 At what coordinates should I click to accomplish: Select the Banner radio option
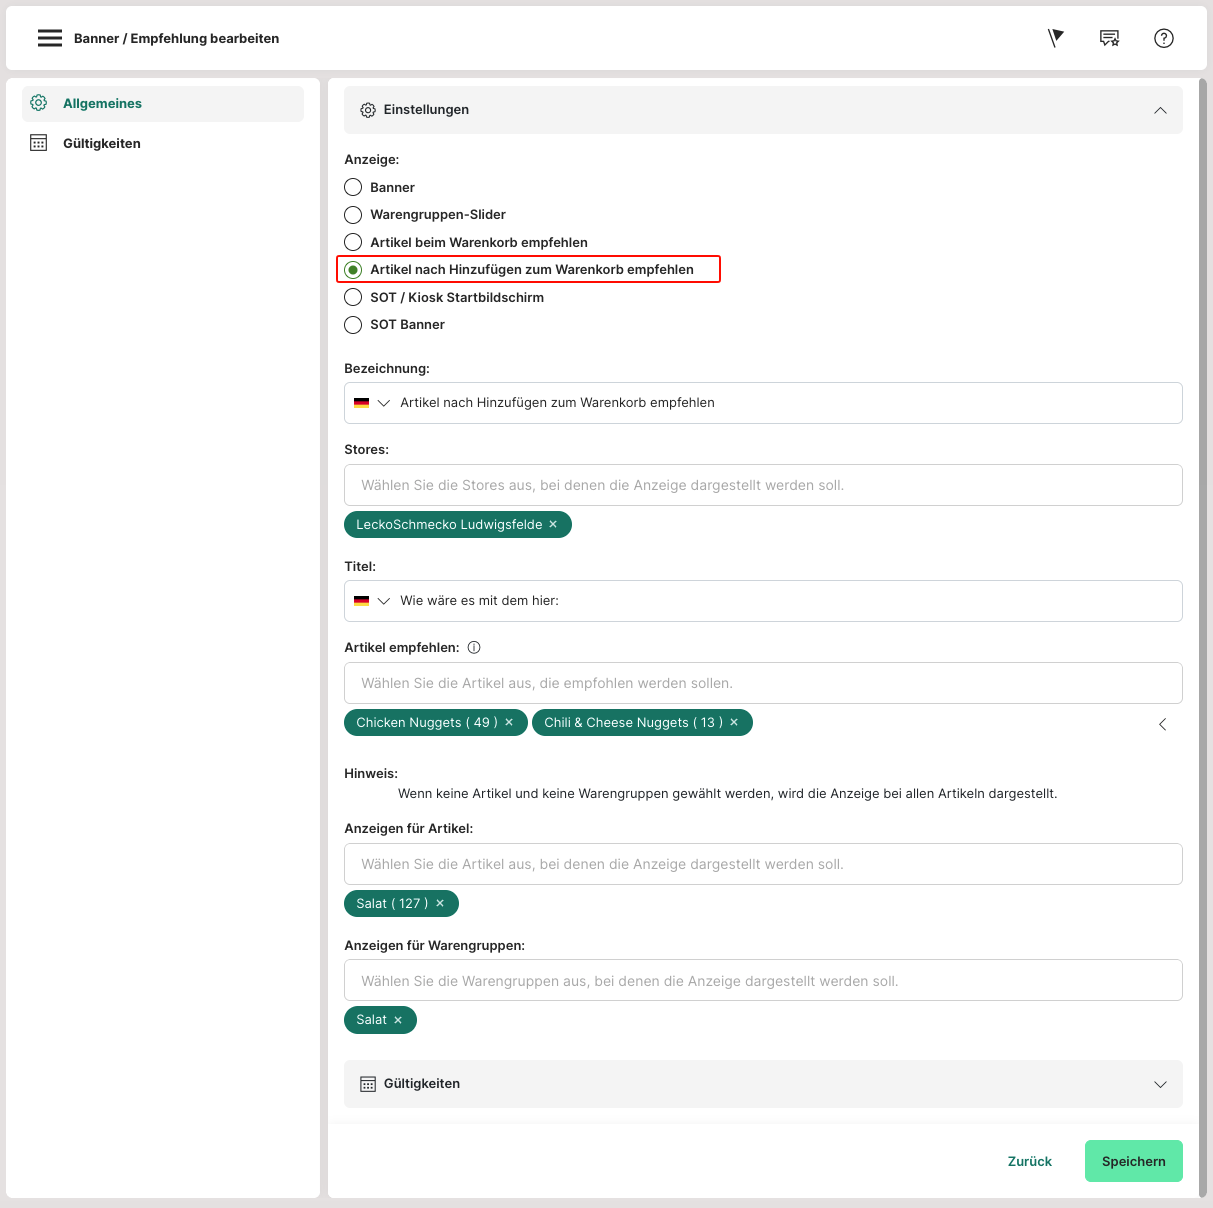353,187
